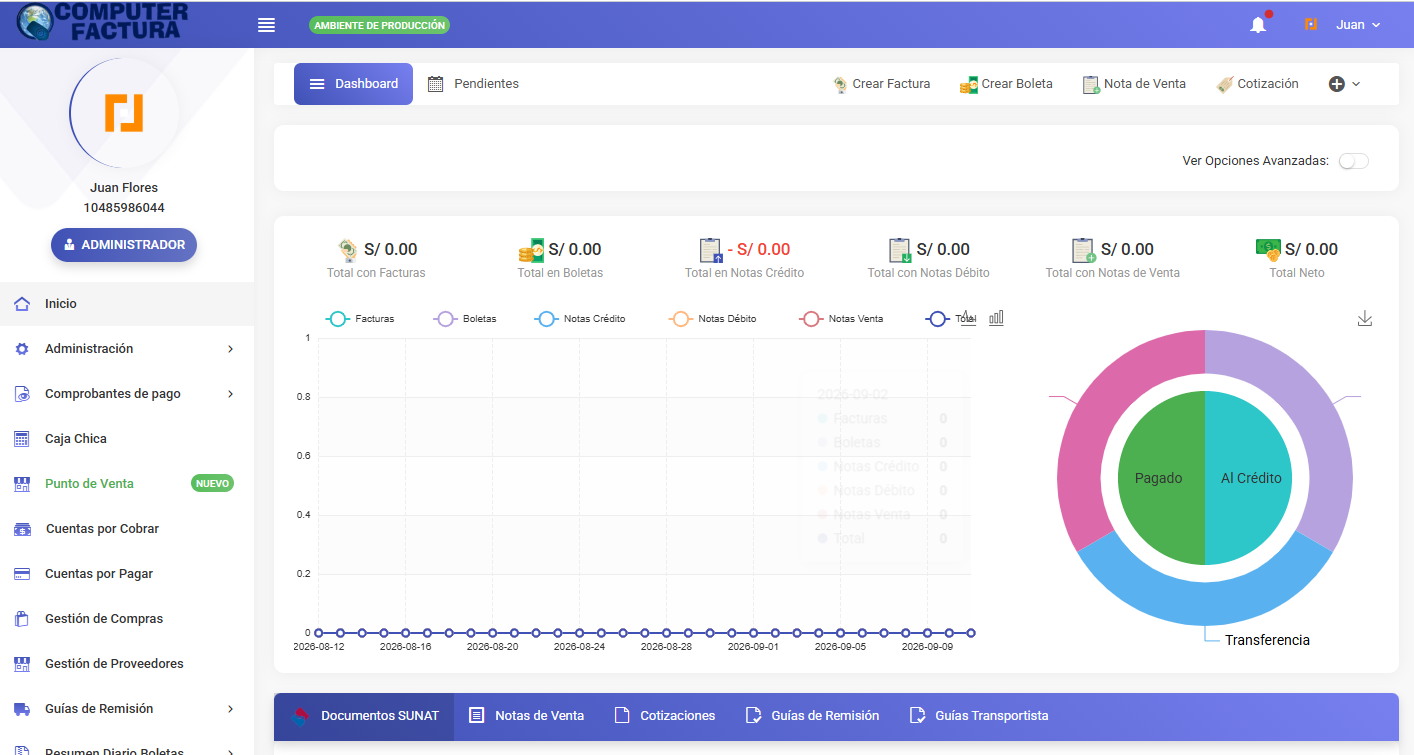Select the Cotizaciones tab

pyautogui.click(x=665, y=716)
